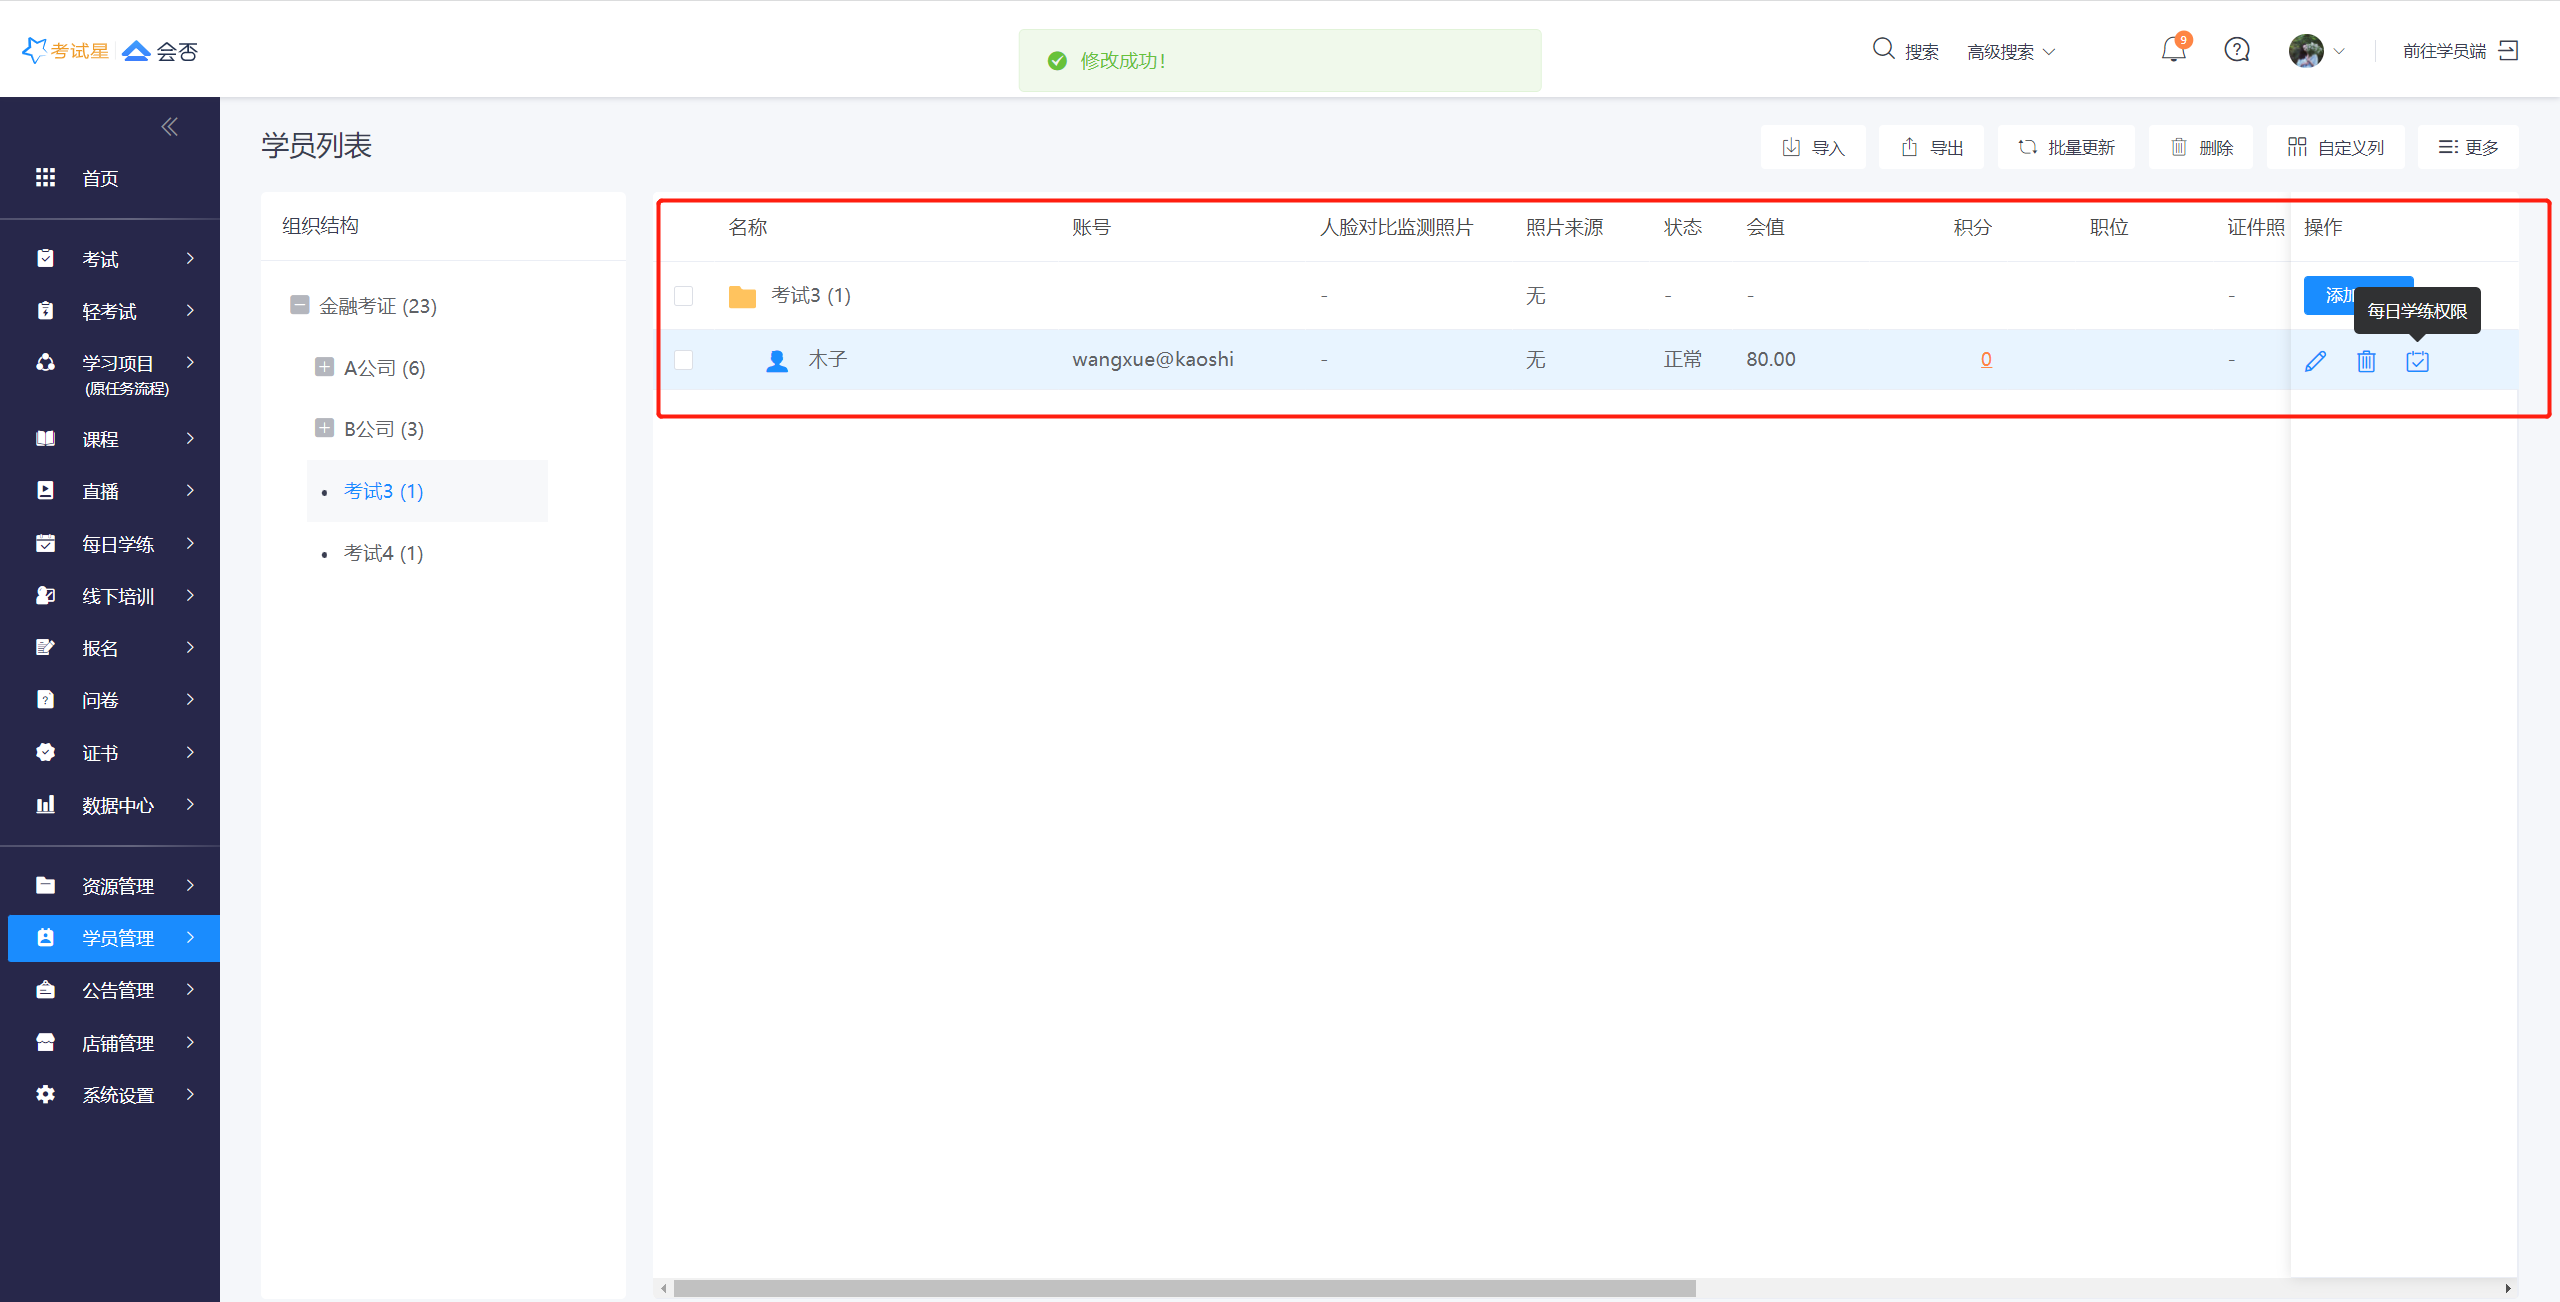Open the 系统设置 sidebar menu
The width and height of the screenshot is (2560, 1302).
(117, 1095)
